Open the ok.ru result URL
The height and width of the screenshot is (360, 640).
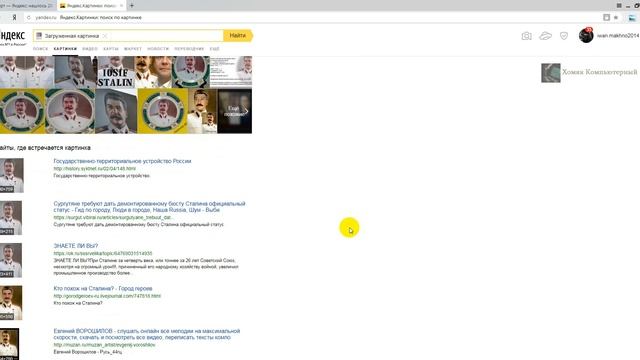point(103,253)
